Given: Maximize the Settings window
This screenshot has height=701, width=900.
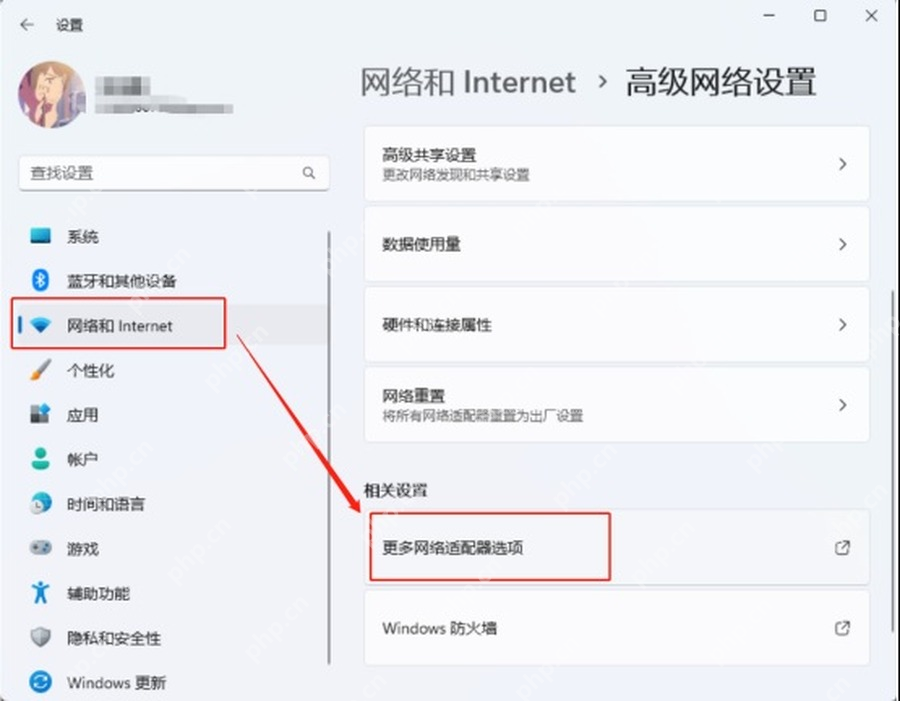Looking at the screenshot, I should 820,16.
